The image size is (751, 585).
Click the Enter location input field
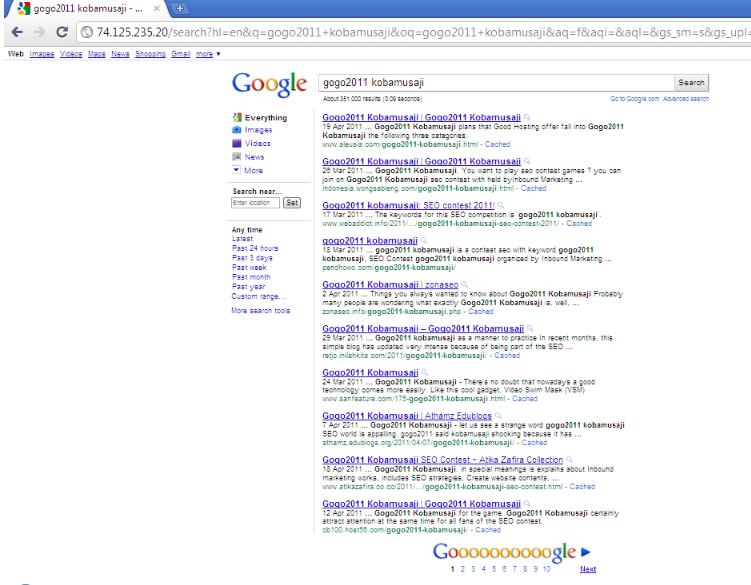[x=255, y=203]
